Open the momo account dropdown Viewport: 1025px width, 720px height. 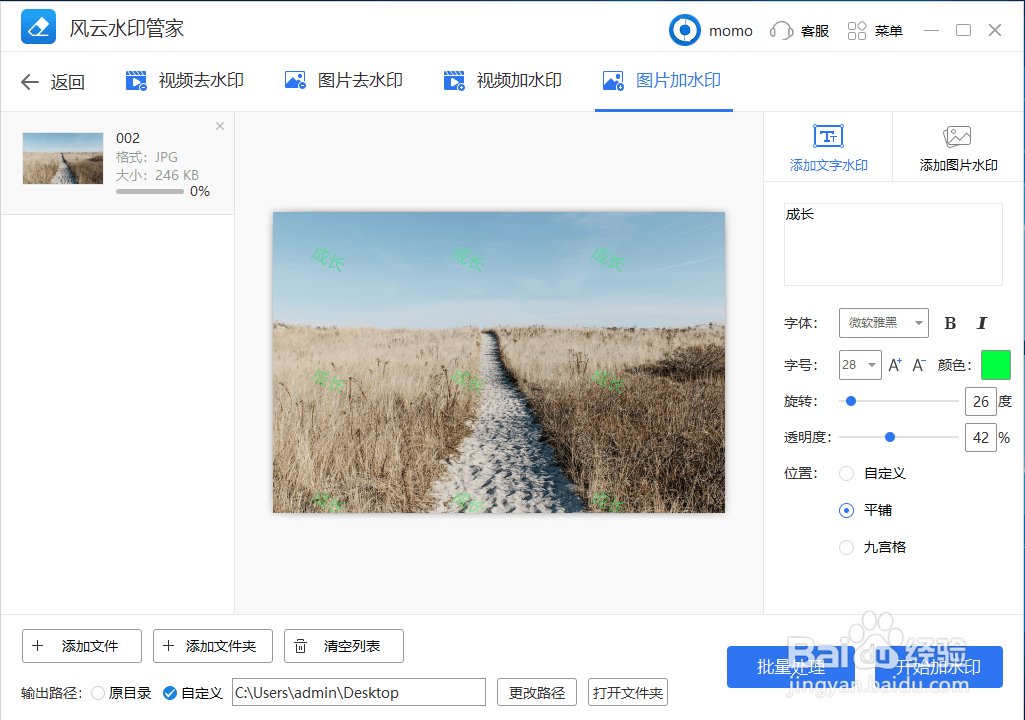coord(711,31)
